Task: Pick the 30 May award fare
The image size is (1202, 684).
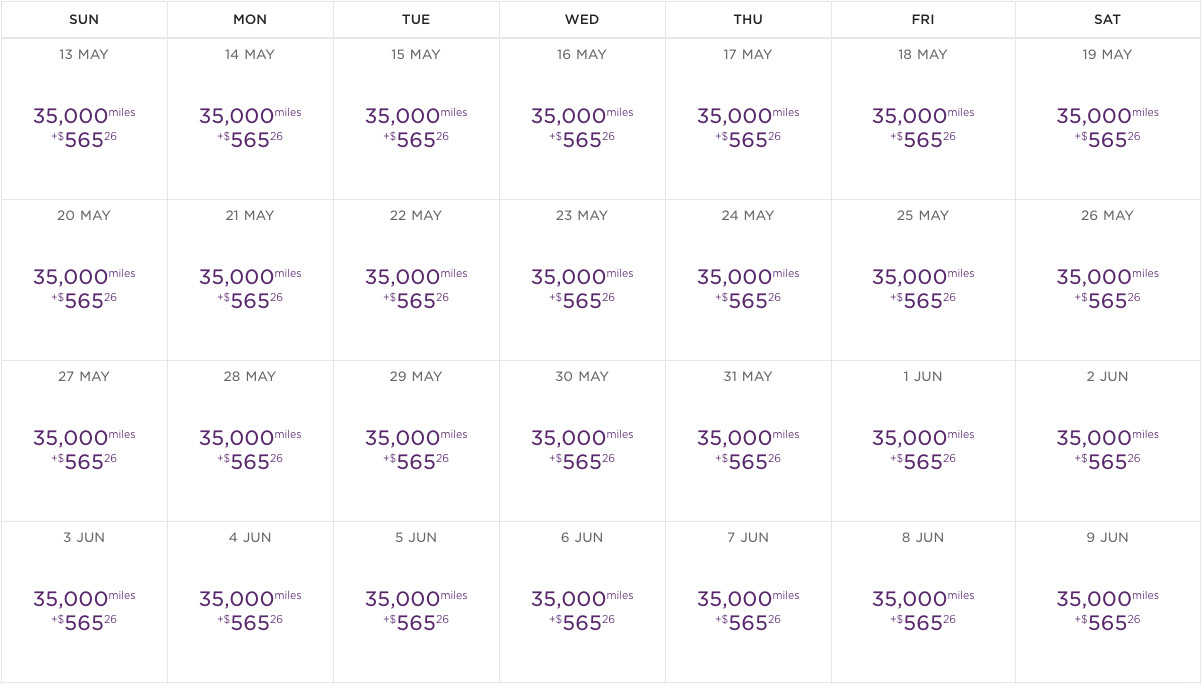Action: point(582,449)
